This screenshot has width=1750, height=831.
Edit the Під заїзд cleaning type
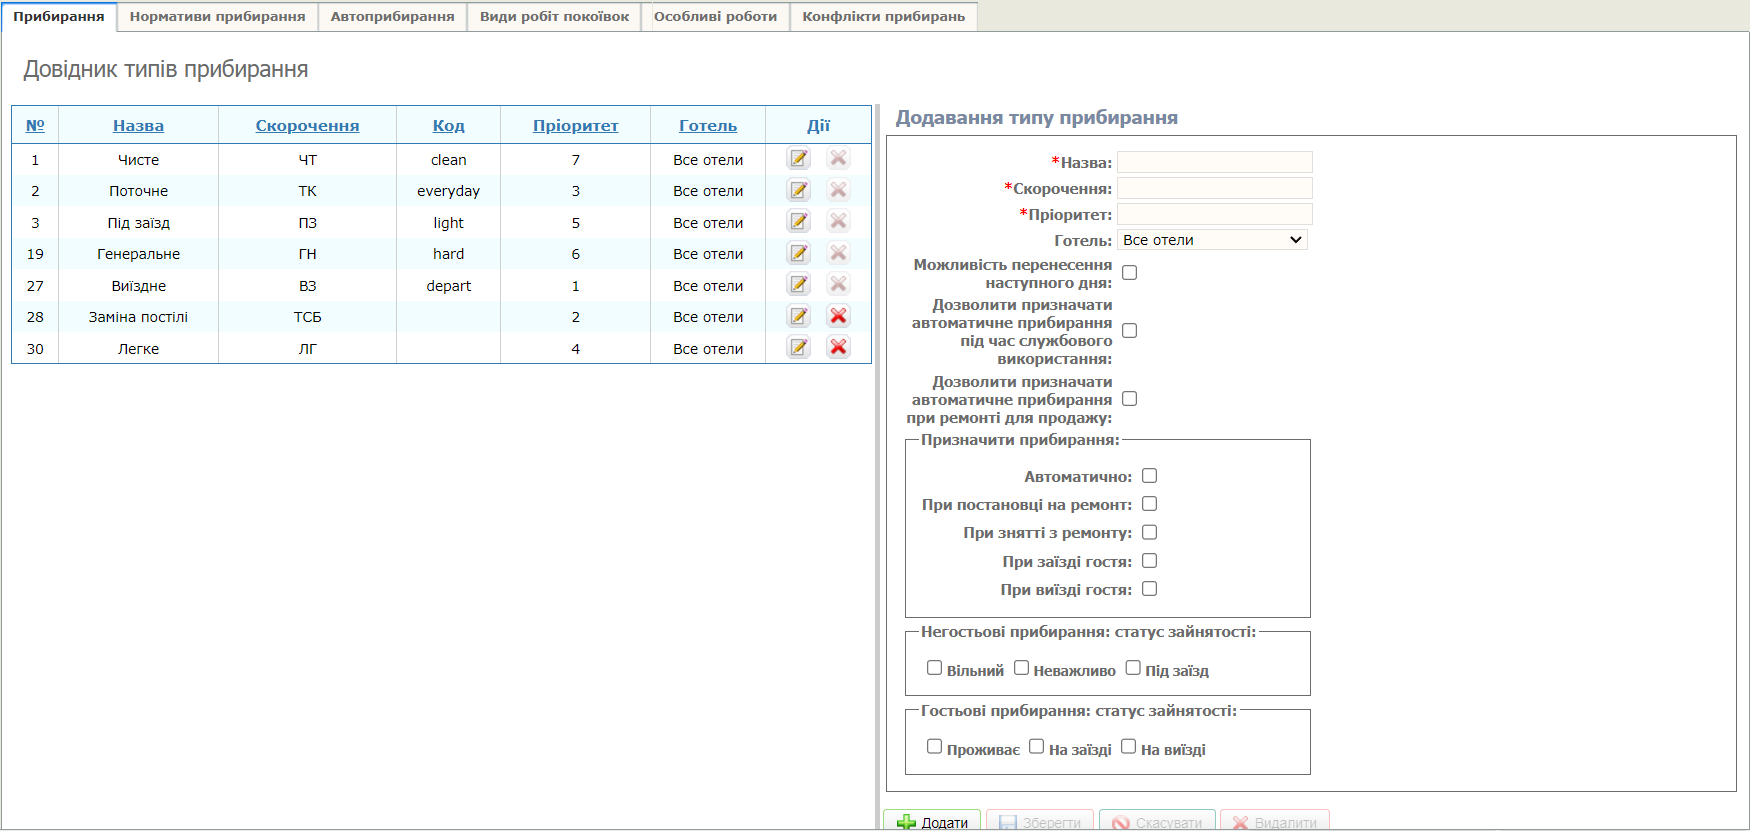pos(798,222)
